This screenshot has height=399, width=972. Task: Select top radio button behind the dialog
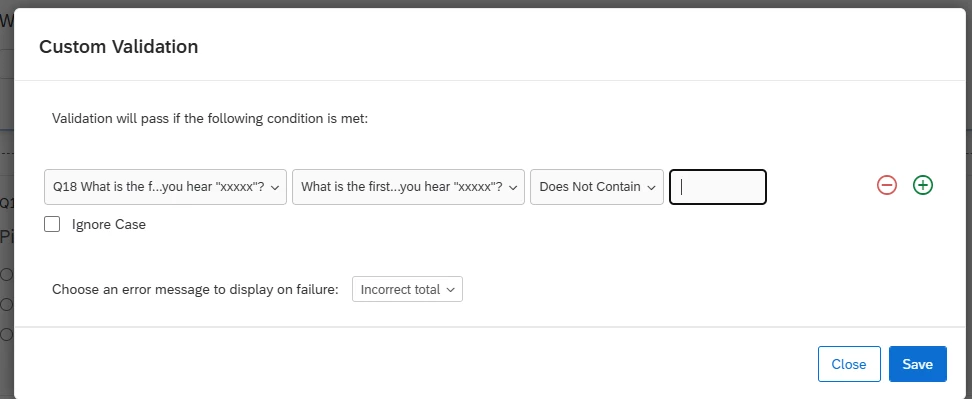pos(6,274)
